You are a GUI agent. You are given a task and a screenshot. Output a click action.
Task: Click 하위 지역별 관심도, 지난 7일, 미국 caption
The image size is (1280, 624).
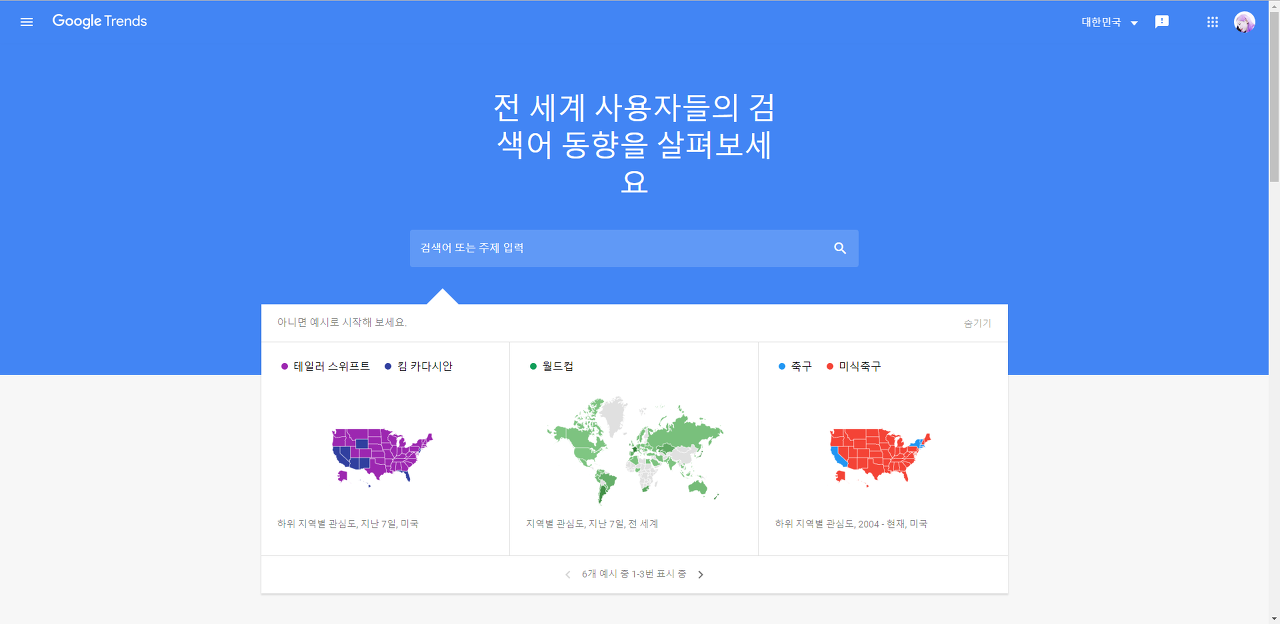348,523
